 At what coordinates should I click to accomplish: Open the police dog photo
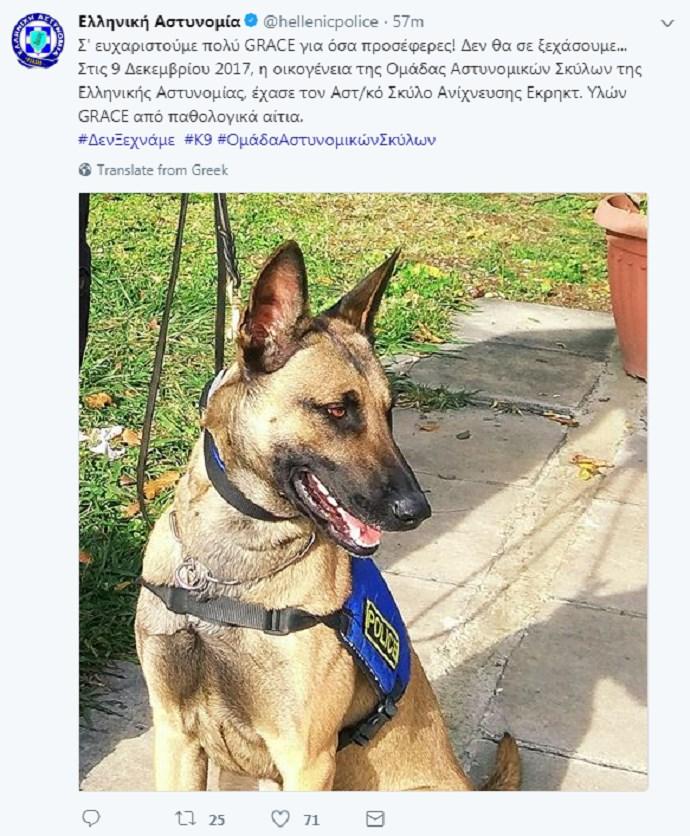click(363, 492)
